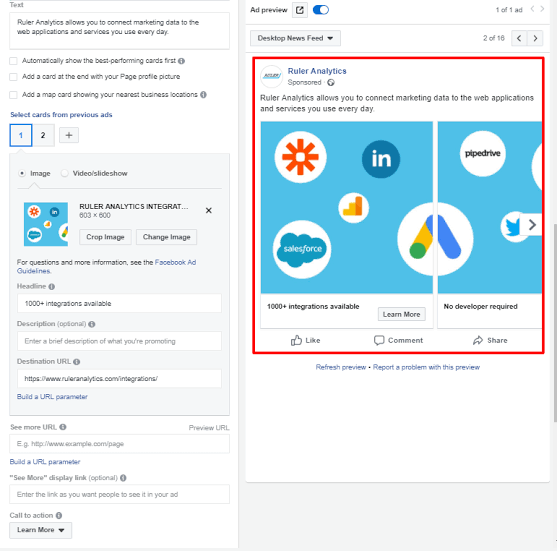Viewport: 557px width, 551px height.
Task: Click Learn More button in ad preview
Action: (401, 314)
